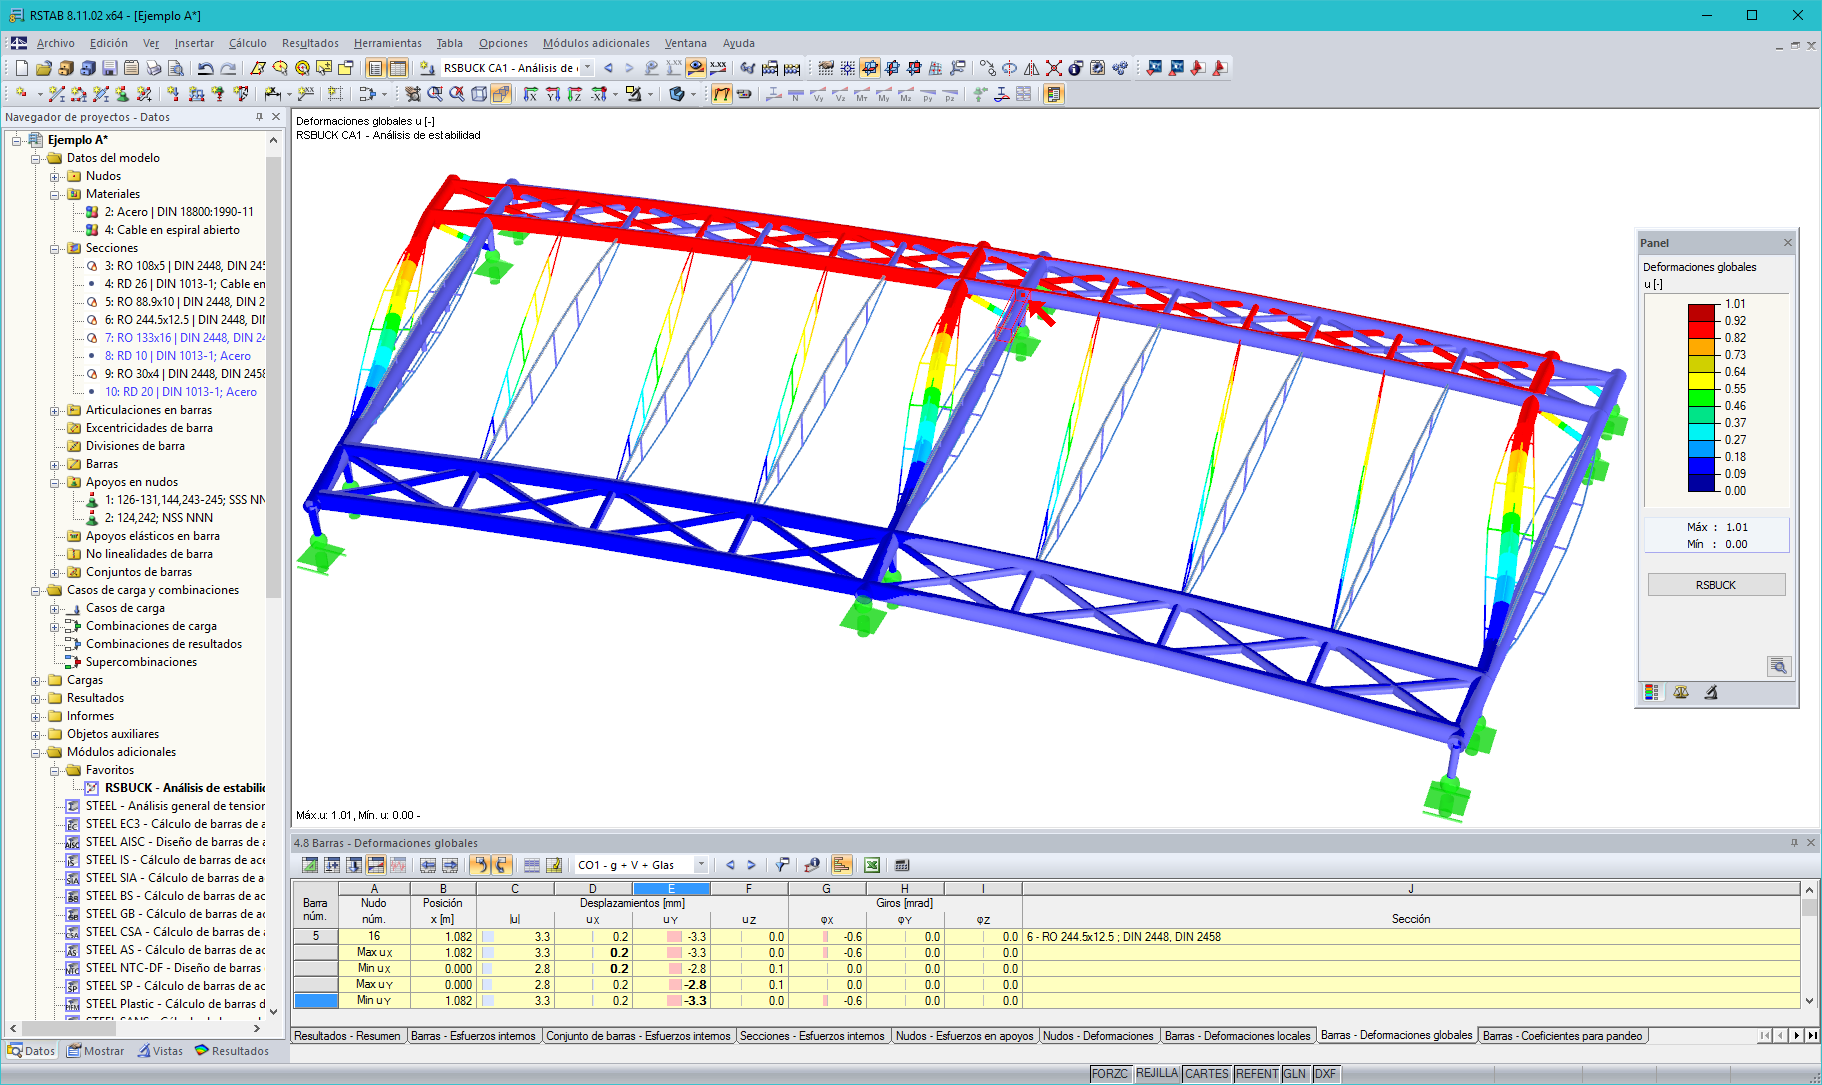The image size is (1822, 1085).
Task: Click the black info ball icon
Action: [1076, 68]
